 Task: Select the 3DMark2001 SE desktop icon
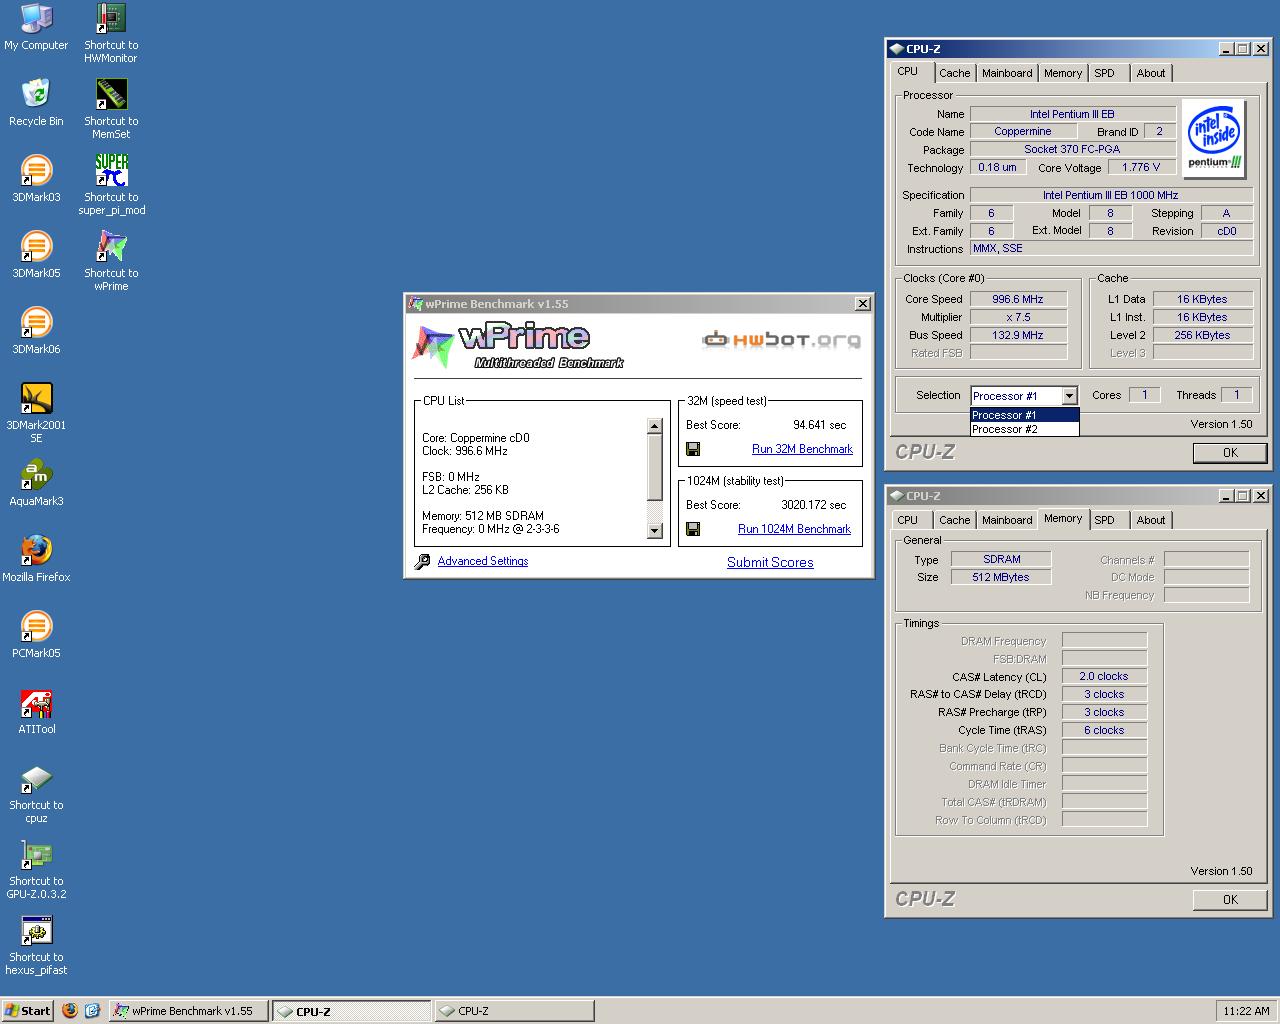tap(36, 413)
